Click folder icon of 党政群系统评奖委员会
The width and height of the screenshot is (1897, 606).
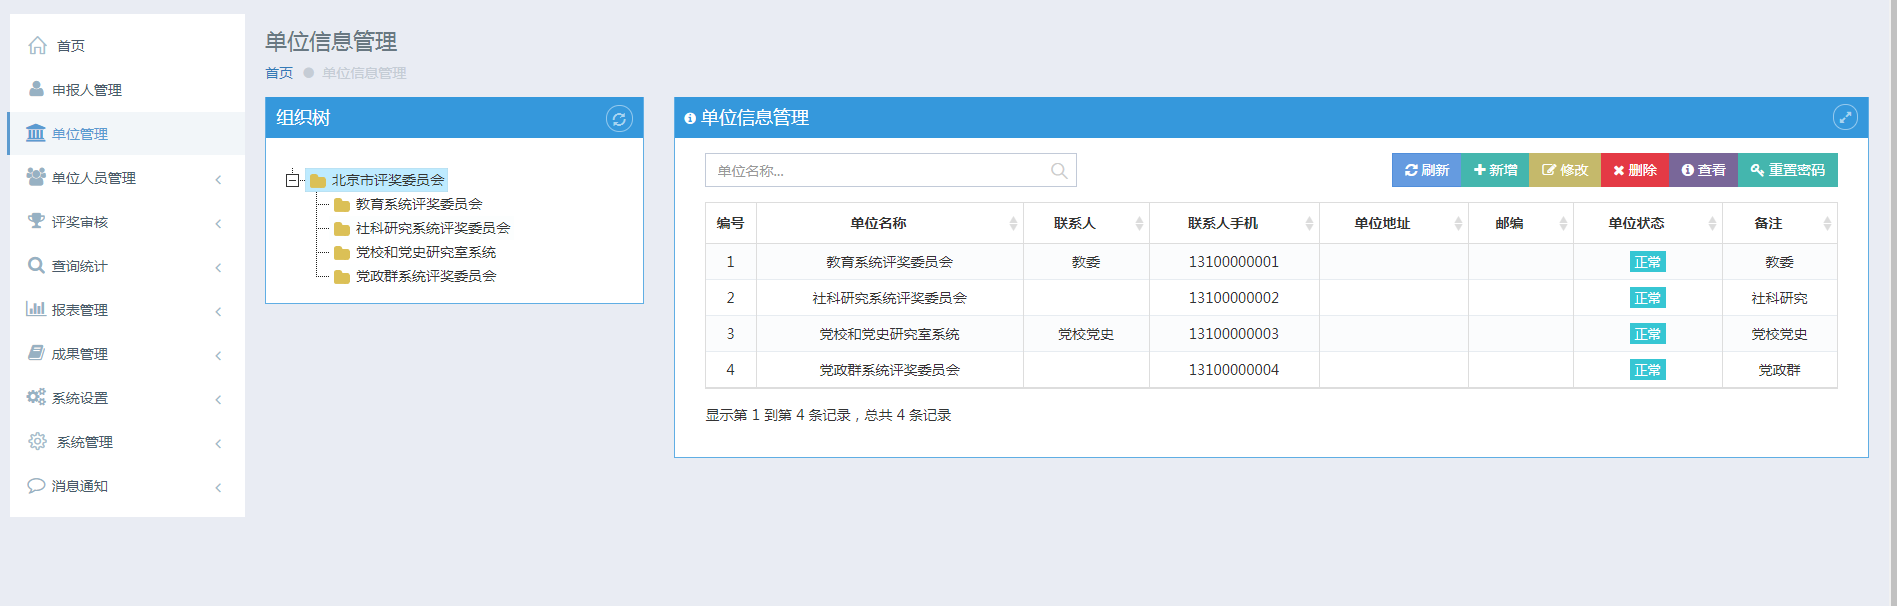coord(342,277)
